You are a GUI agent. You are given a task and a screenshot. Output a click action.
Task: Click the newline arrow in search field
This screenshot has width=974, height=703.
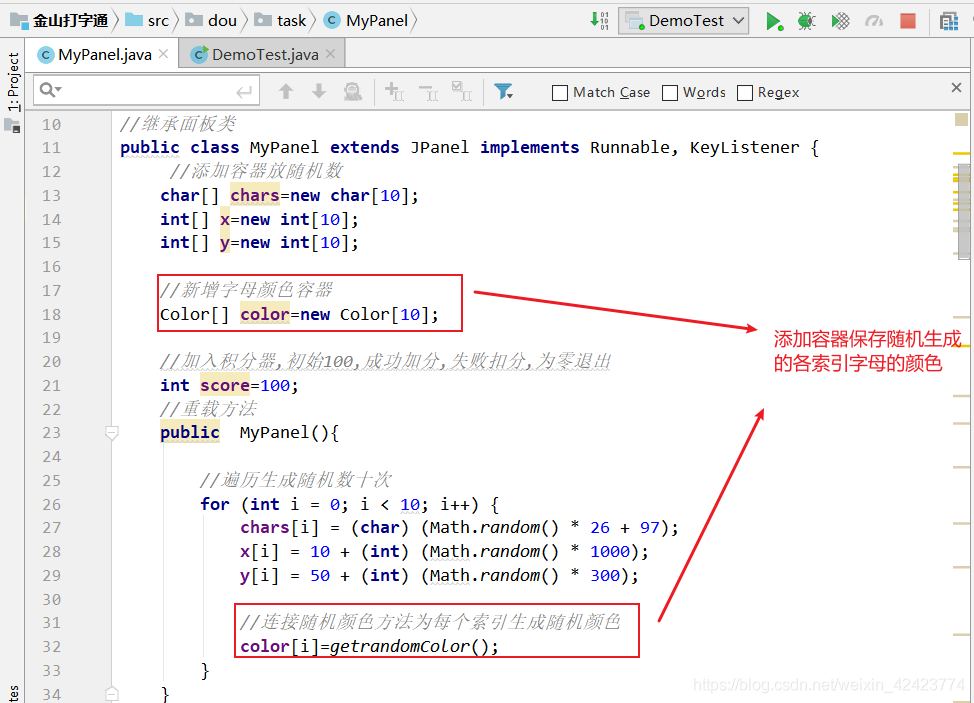click(x=244, y=92)
